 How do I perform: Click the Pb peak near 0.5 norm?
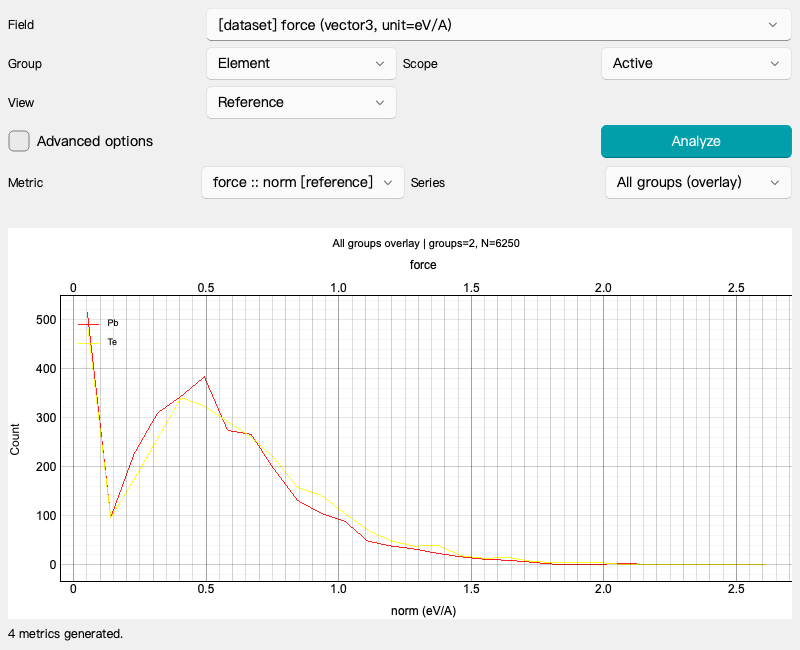tap(205, 377)
